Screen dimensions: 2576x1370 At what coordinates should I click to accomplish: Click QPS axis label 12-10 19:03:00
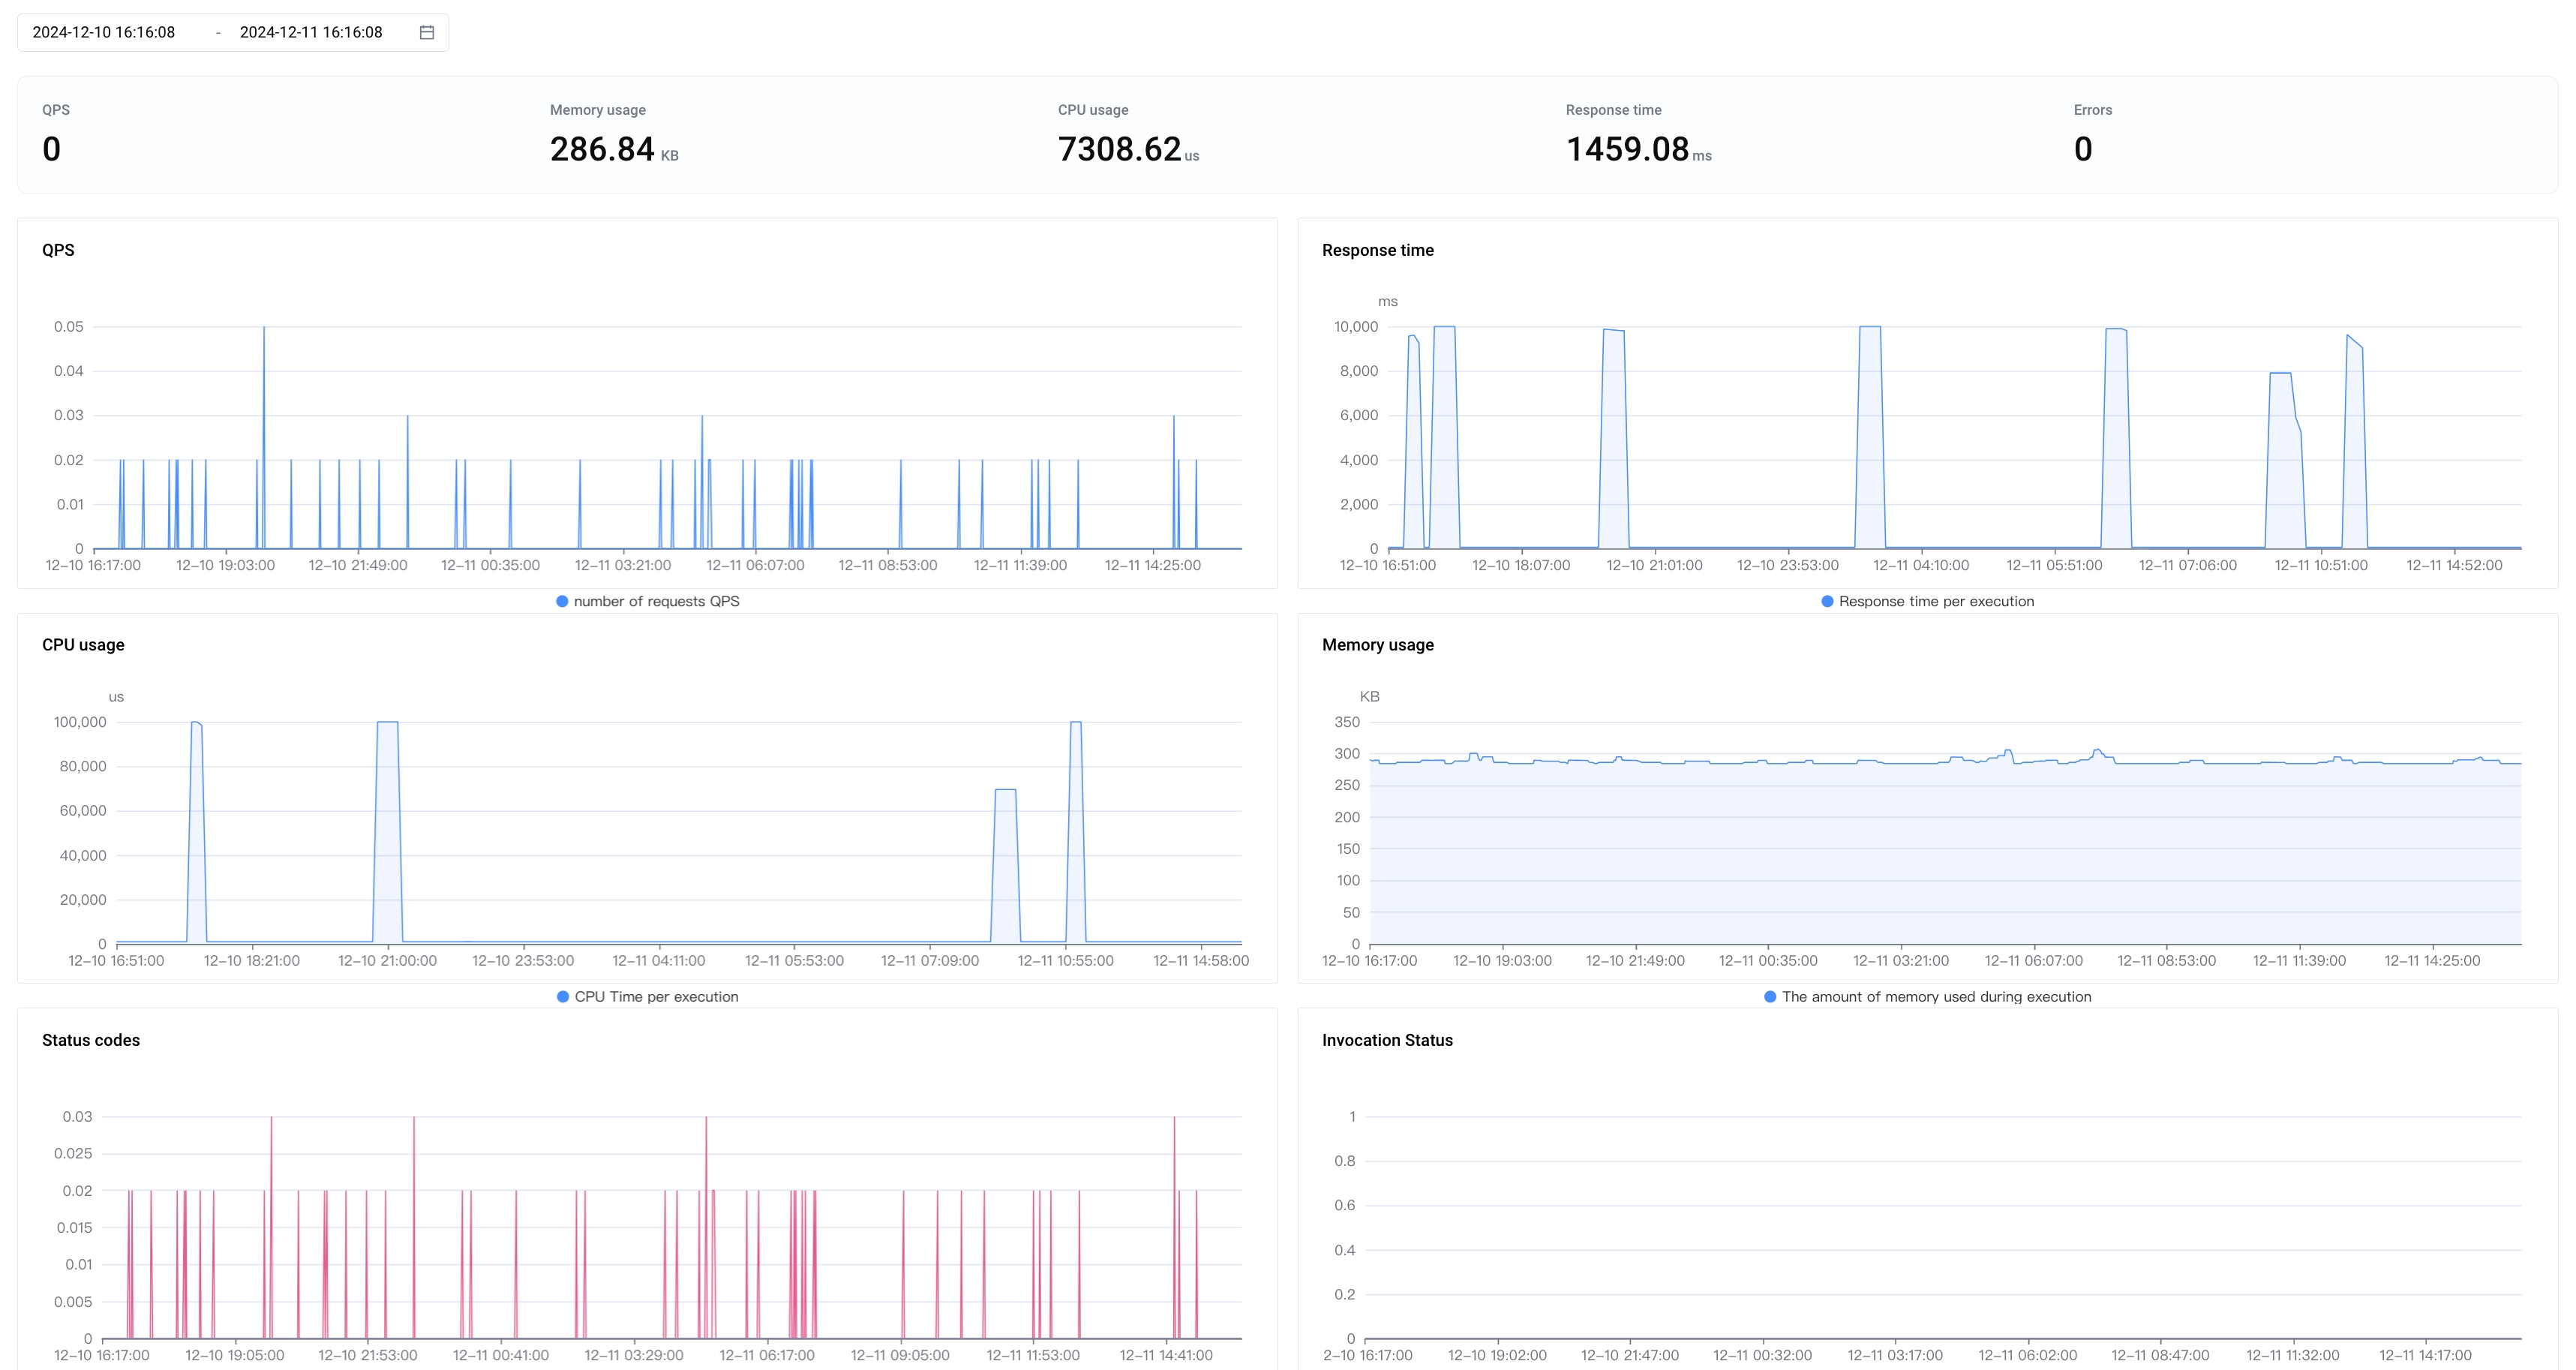pos(225,565)
